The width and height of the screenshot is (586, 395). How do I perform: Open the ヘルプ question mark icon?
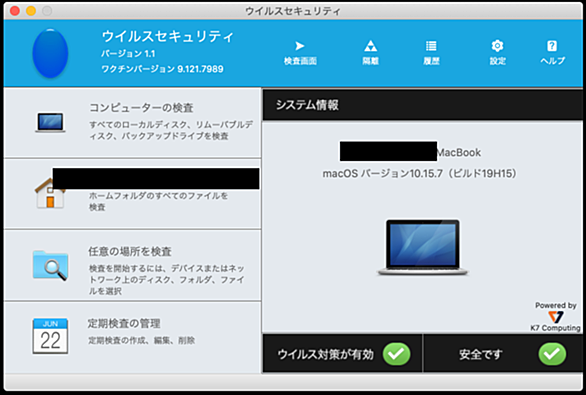tap(552, 46)
